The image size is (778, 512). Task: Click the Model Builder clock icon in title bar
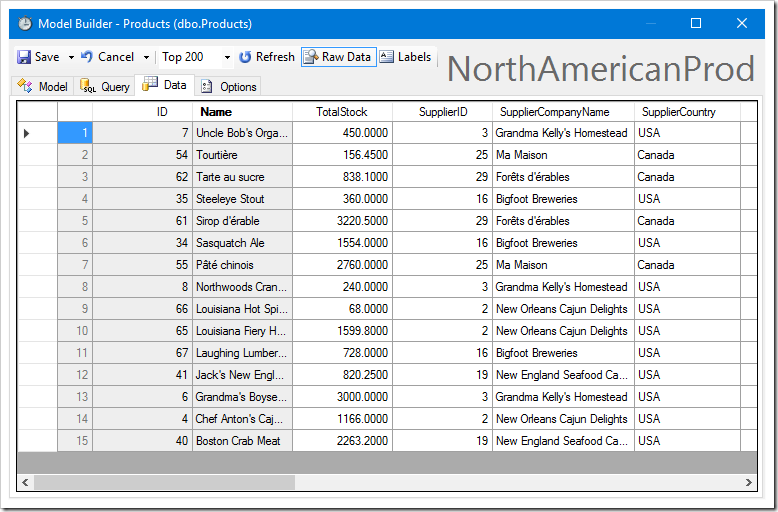pyautogui.click(x=25, y=23)
